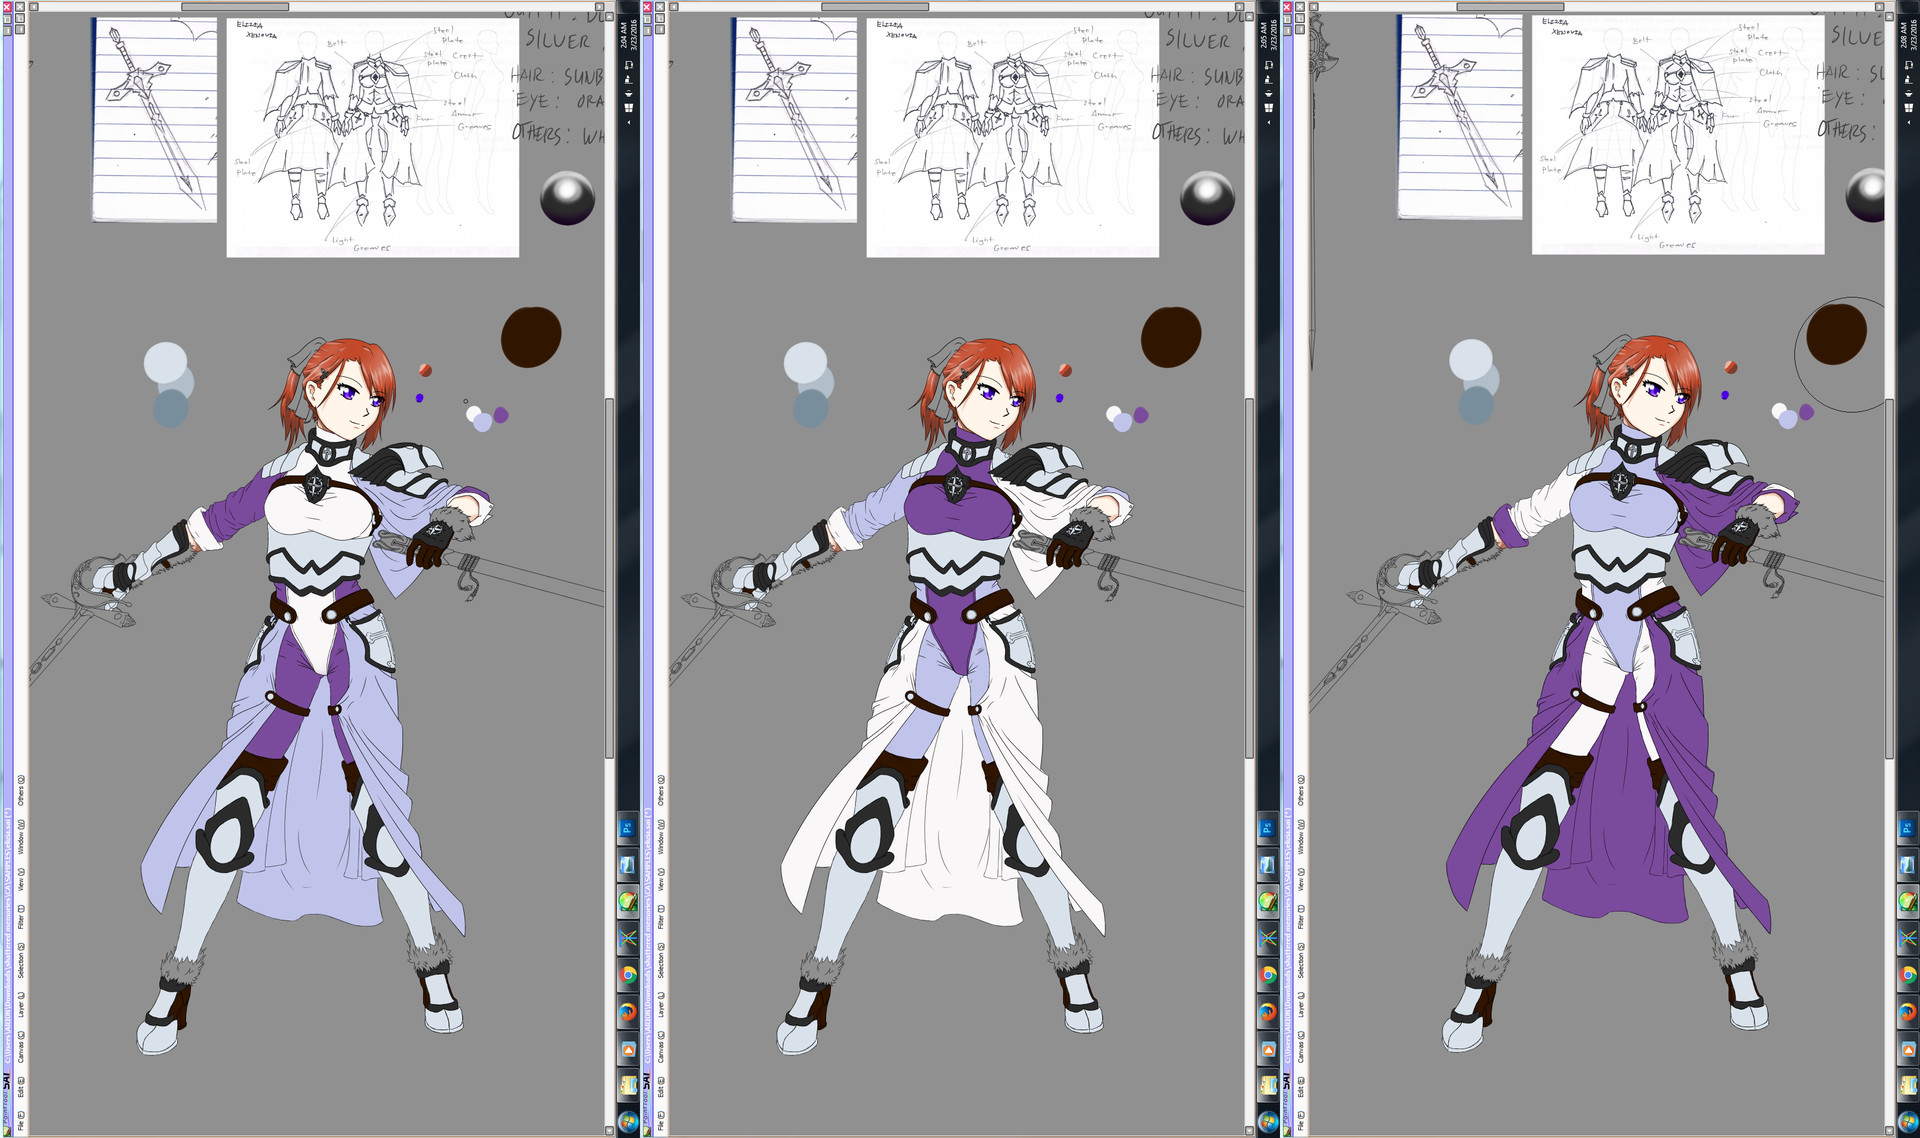Open Adobe Photoshop from the taskbar
Viewport: 1920px width, 1138px height.
pyautogui.click(x=627, y=825)
